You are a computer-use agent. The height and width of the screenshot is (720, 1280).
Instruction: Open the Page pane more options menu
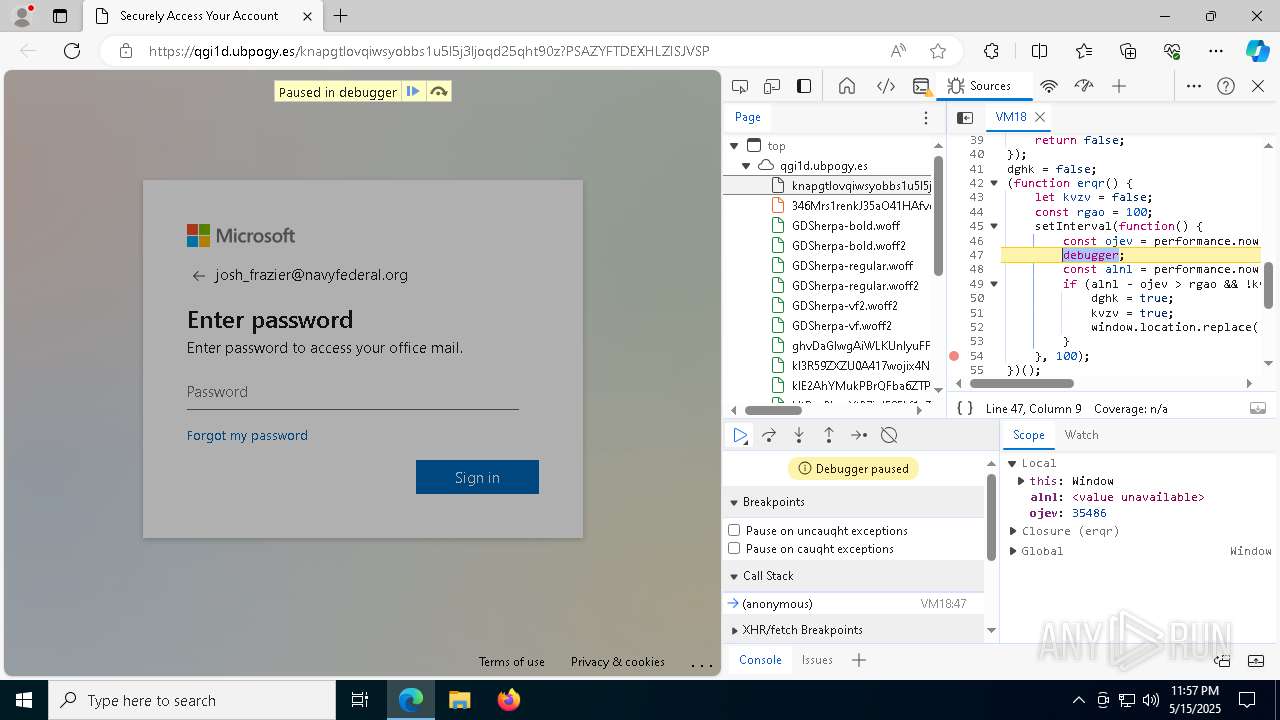pos(926,117)
